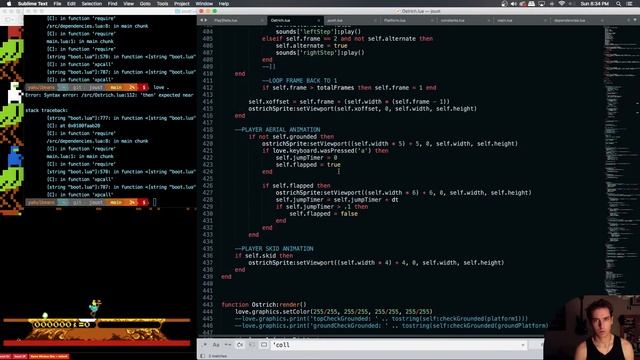Viewport: 640px width, 360px height.
Task: Open Spotlight search
Action: (x=618, y=4)
